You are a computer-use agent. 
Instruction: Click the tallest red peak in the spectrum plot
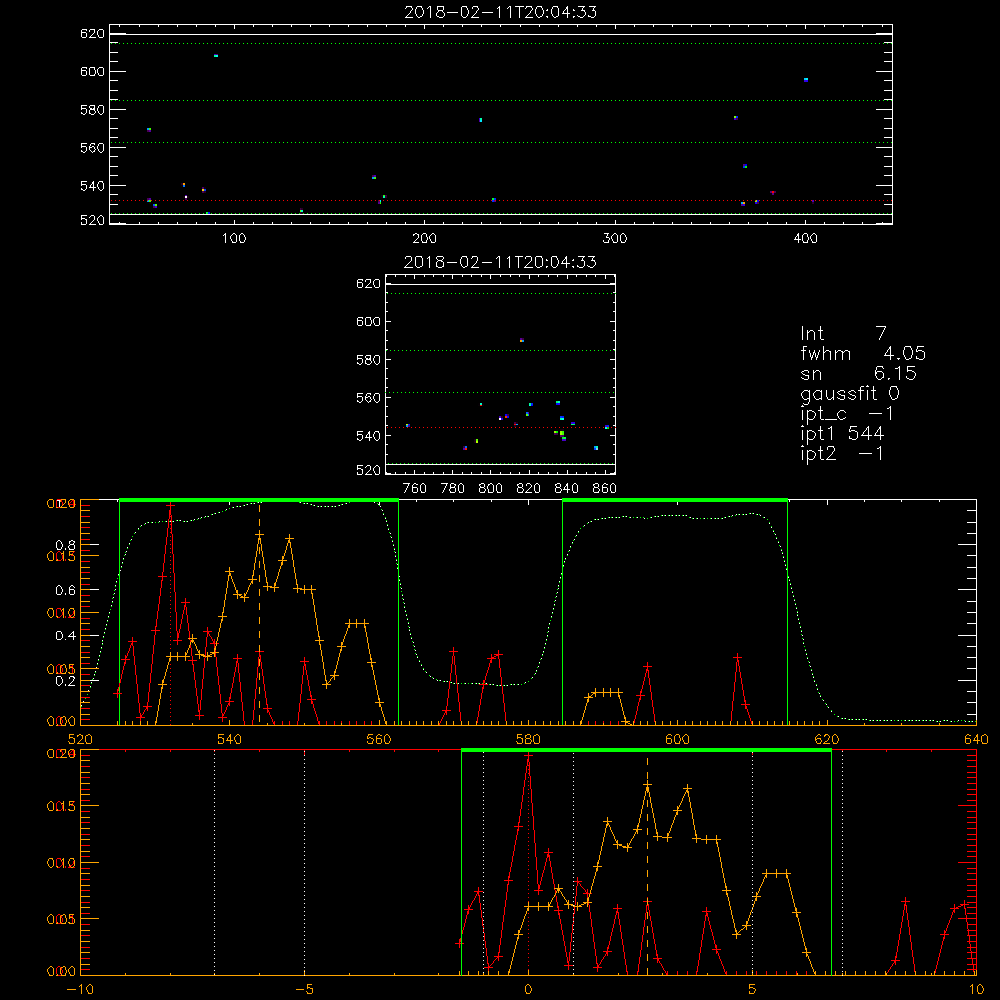coord(170,505)
